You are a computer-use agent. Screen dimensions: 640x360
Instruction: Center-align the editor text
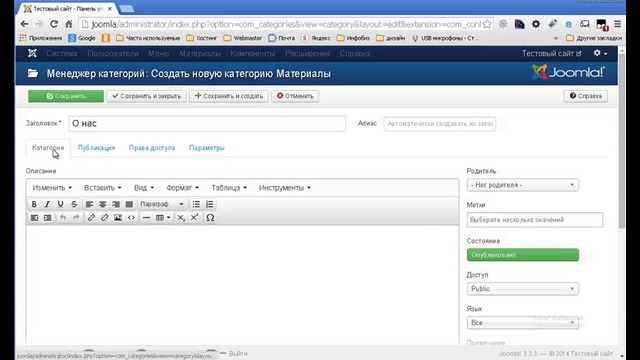coord(102,204)
